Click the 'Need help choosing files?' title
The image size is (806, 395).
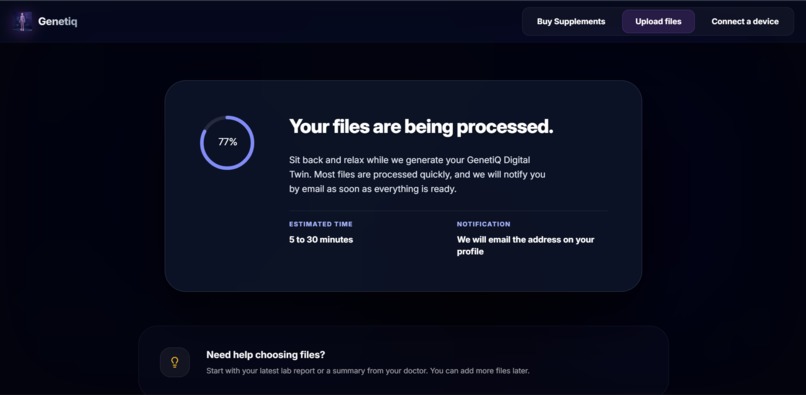[266, 355]
